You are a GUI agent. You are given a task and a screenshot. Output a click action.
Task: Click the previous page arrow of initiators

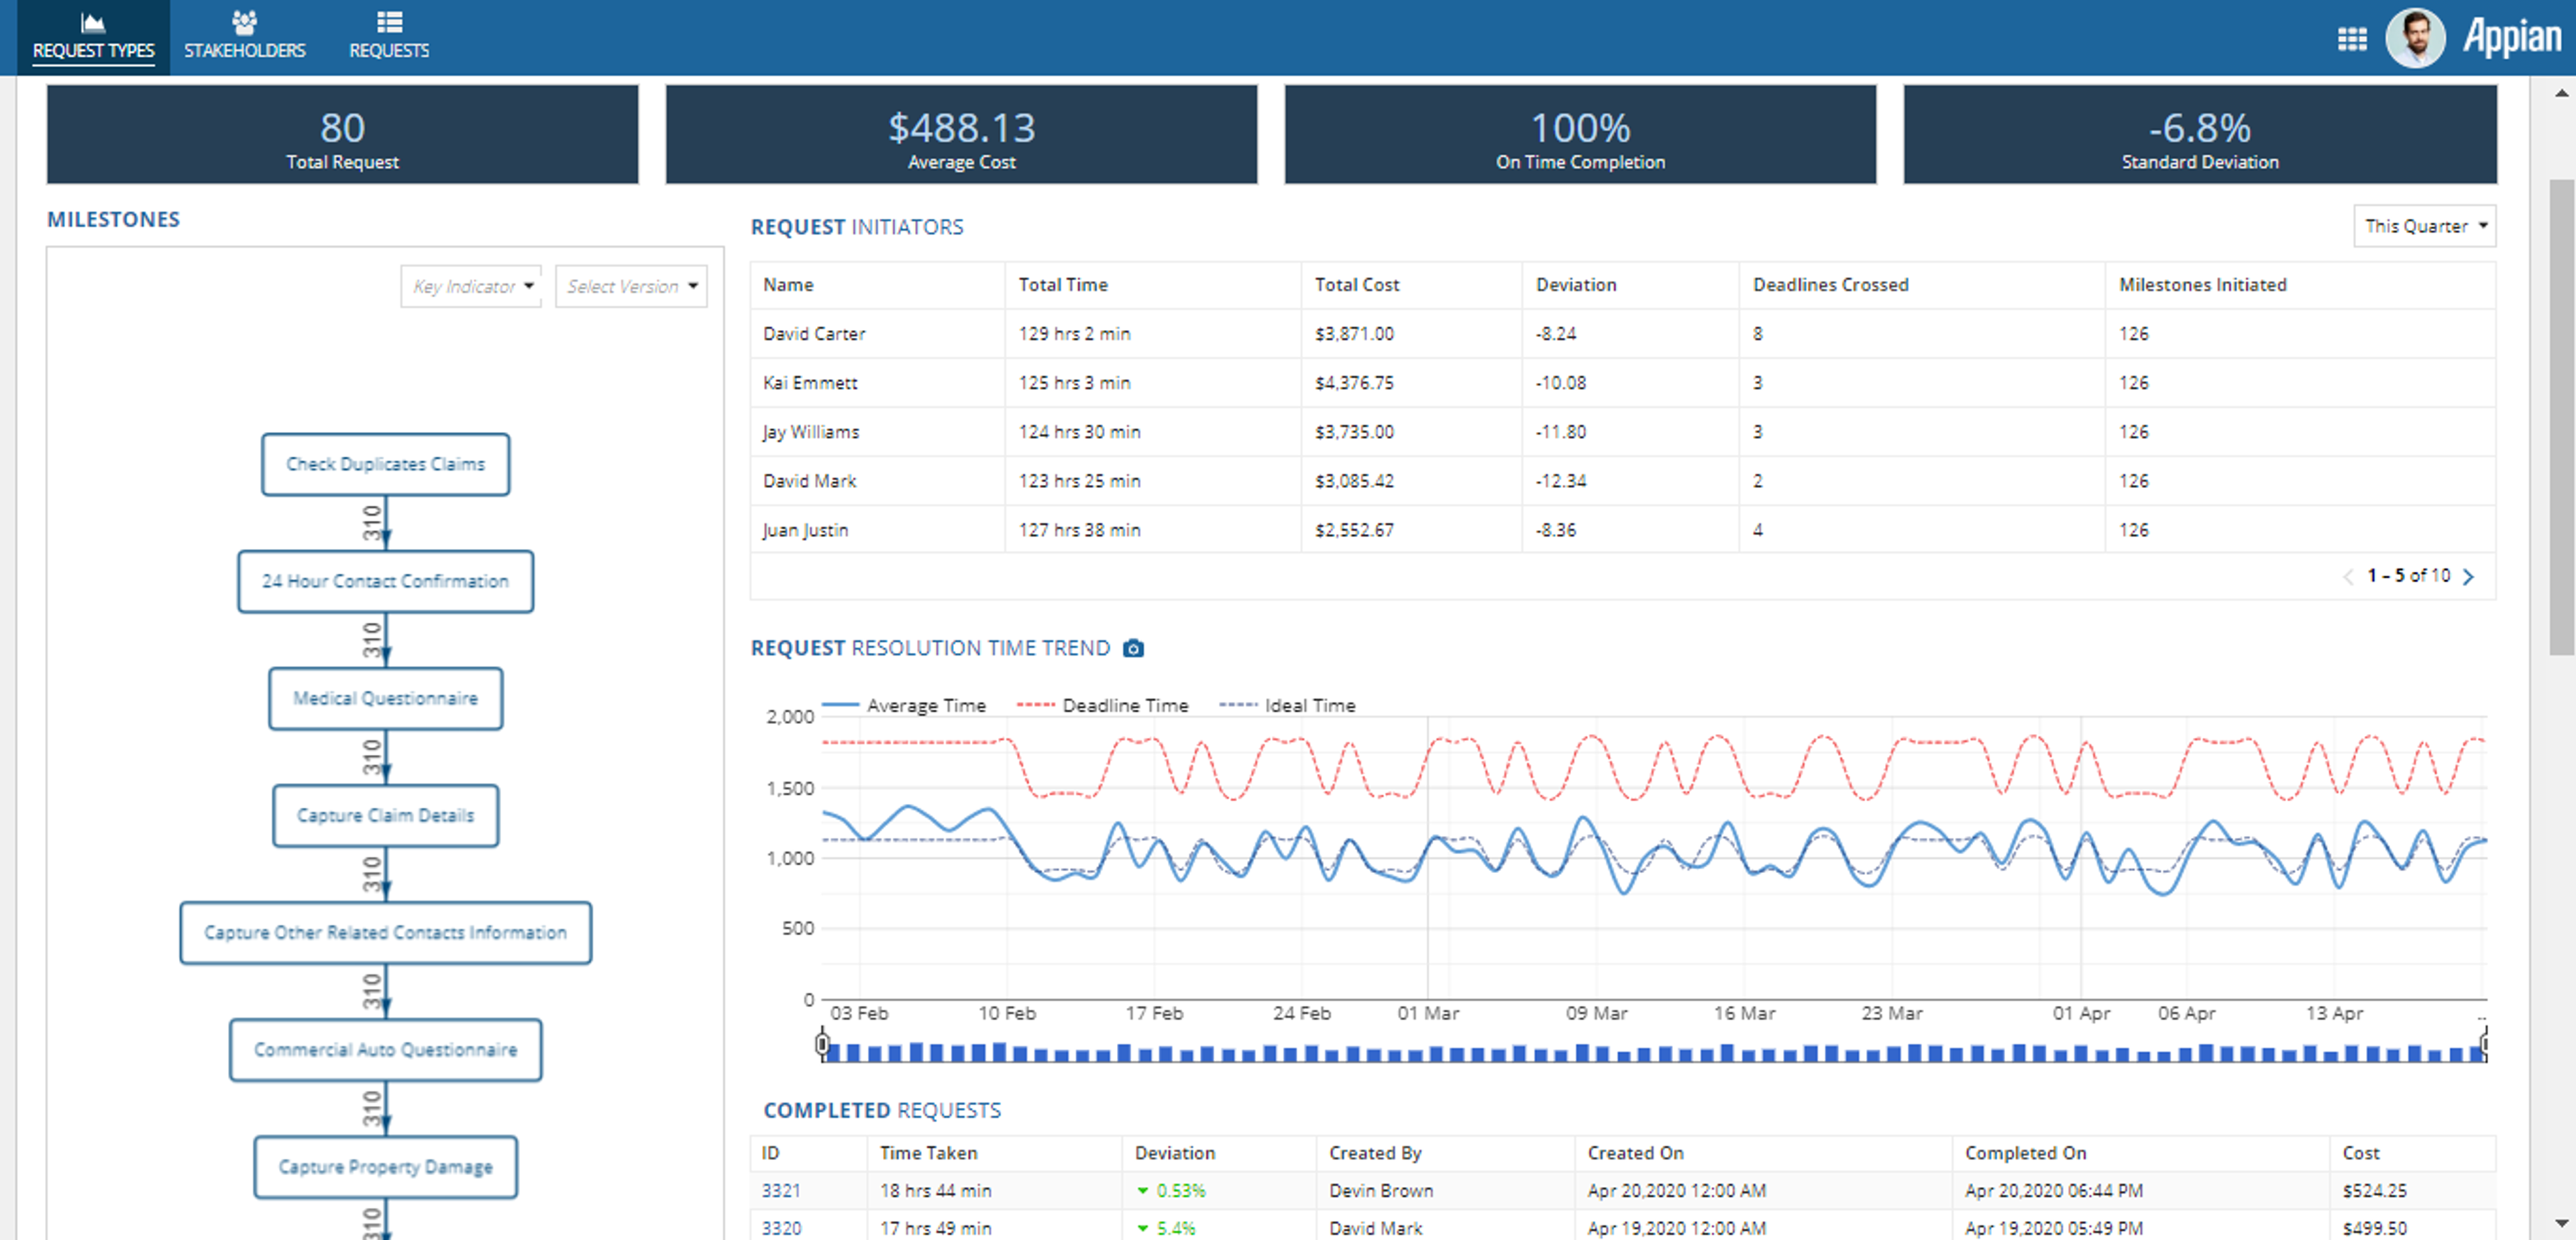click(2348, 576)
